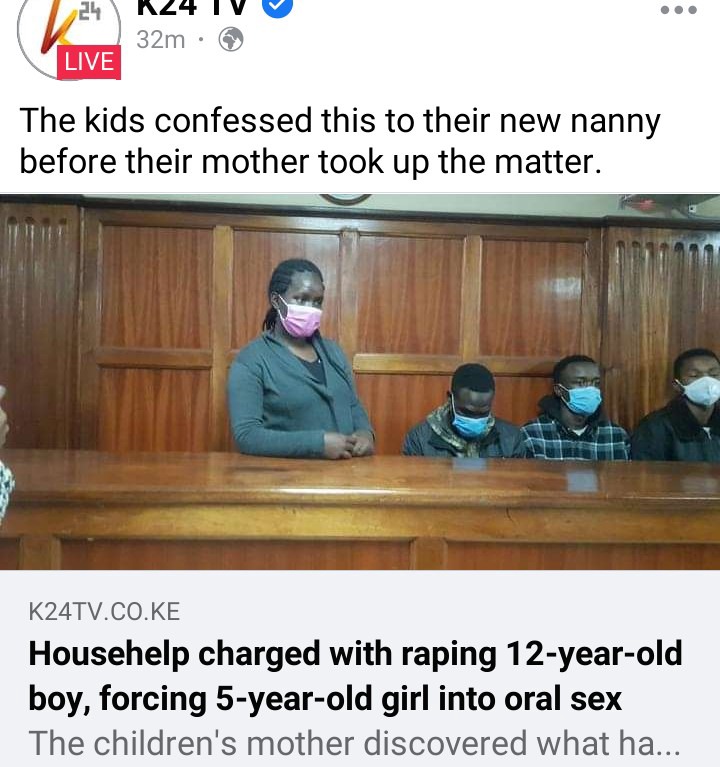Click the wall clock atop the photo
The width and height of the screenshot is (720, 767).
pos(346,199)
